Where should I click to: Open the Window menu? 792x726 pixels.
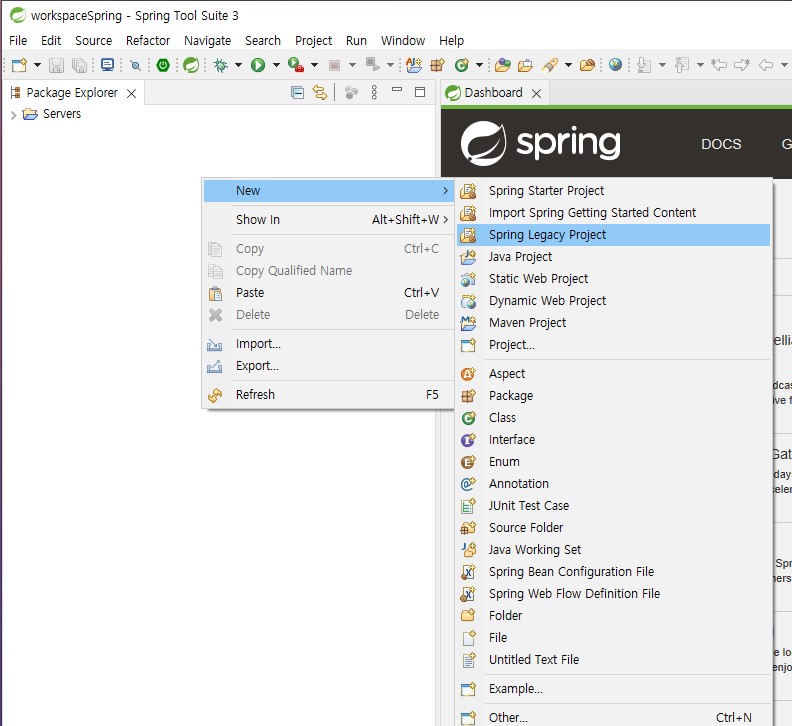pos(403,40)
